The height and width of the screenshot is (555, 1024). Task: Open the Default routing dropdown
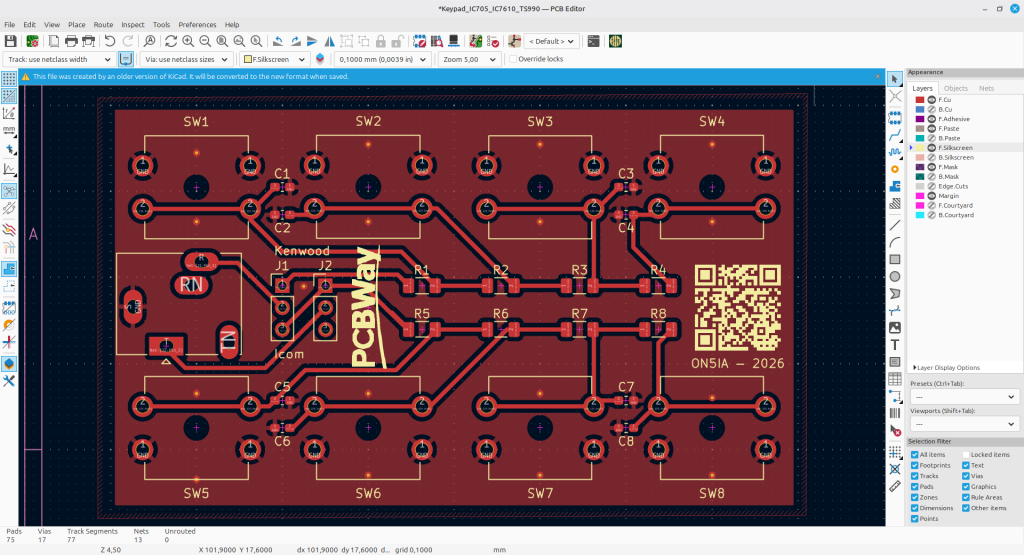point(552,41)
